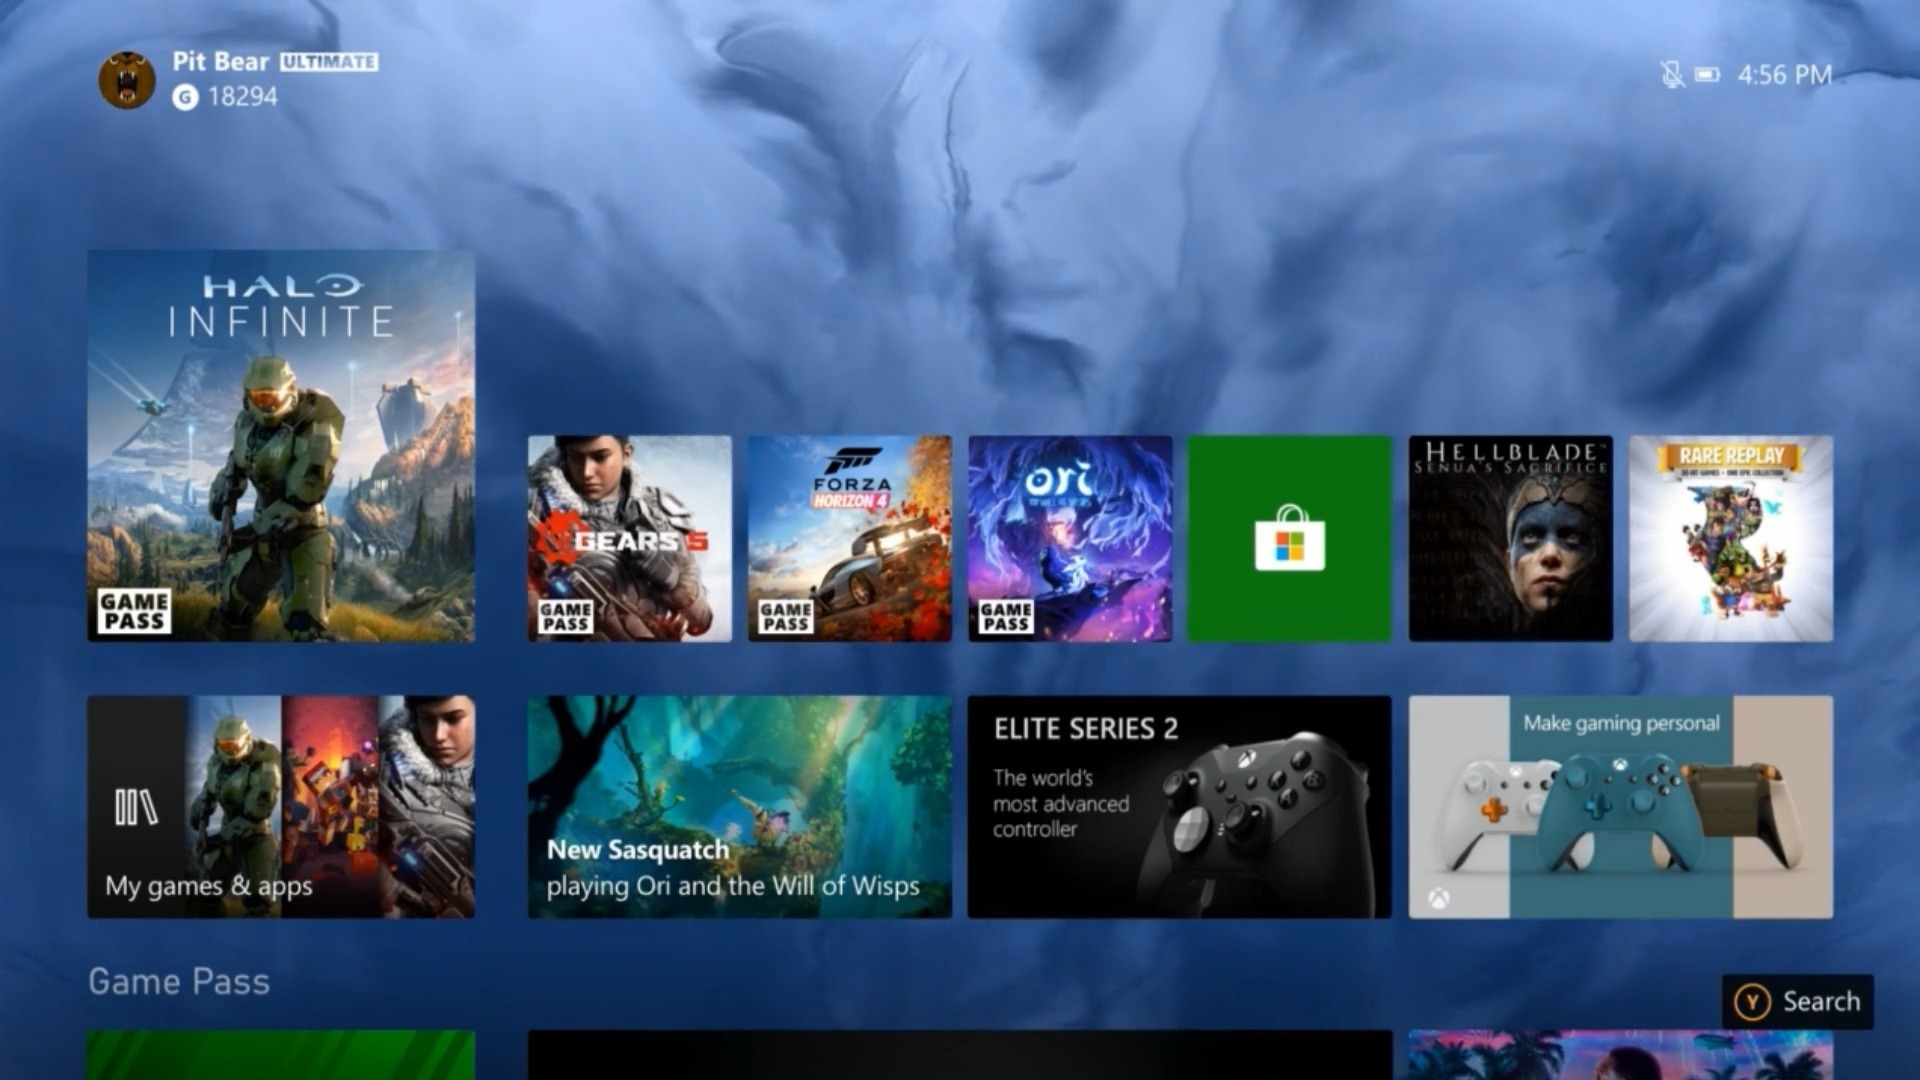Open the Hellblade Senua's Sacrifice tile

tap(1511, 538)
